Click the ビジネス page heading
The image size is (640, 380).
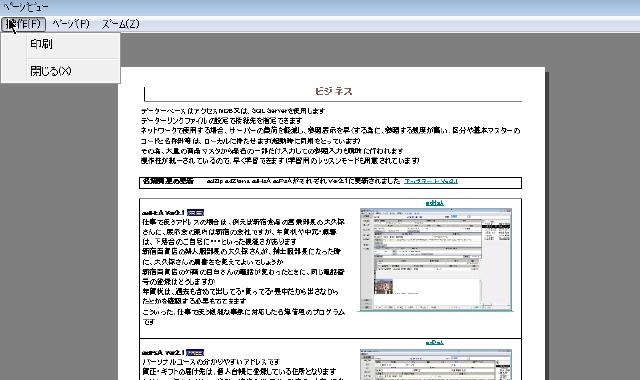333,91
